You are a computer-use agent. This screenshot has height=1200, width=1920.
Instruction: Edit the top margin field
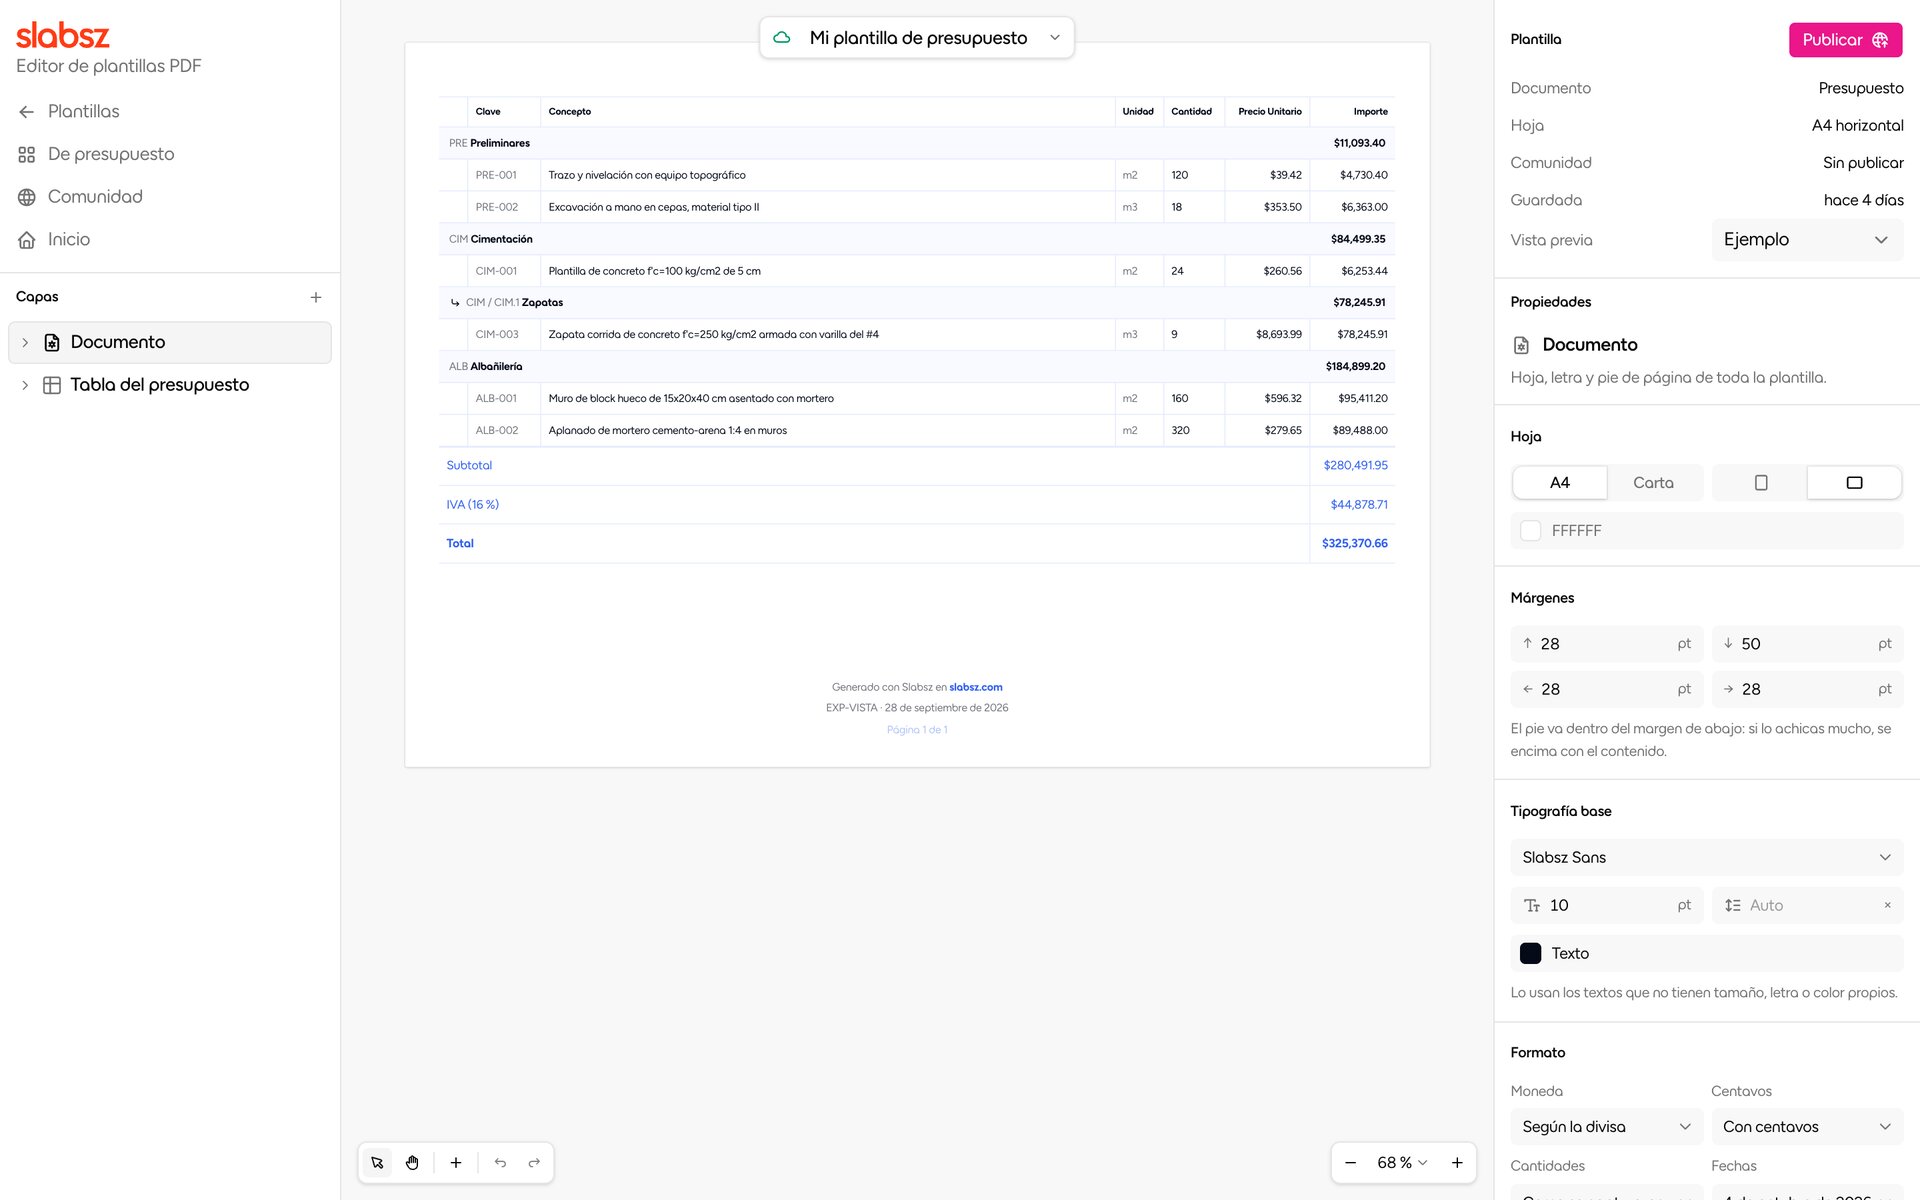tap(1606, 644)
